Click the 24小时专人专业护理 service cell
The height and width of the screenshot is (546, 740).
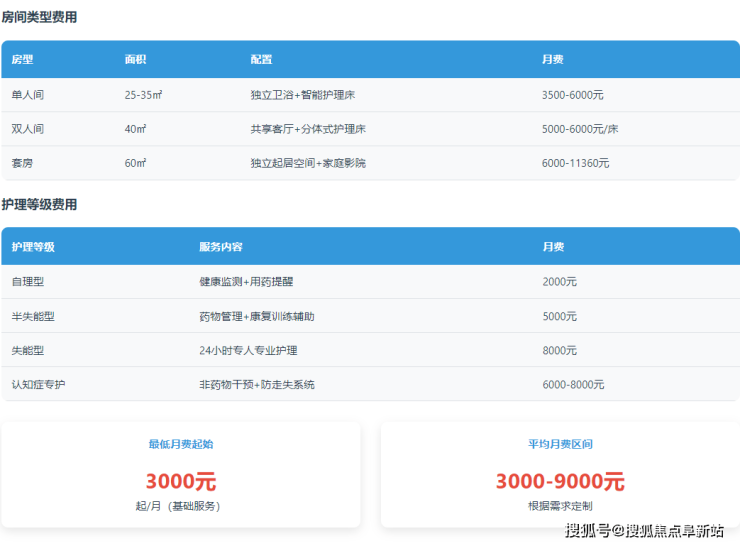pyautogui.click(x=248, y=350)
